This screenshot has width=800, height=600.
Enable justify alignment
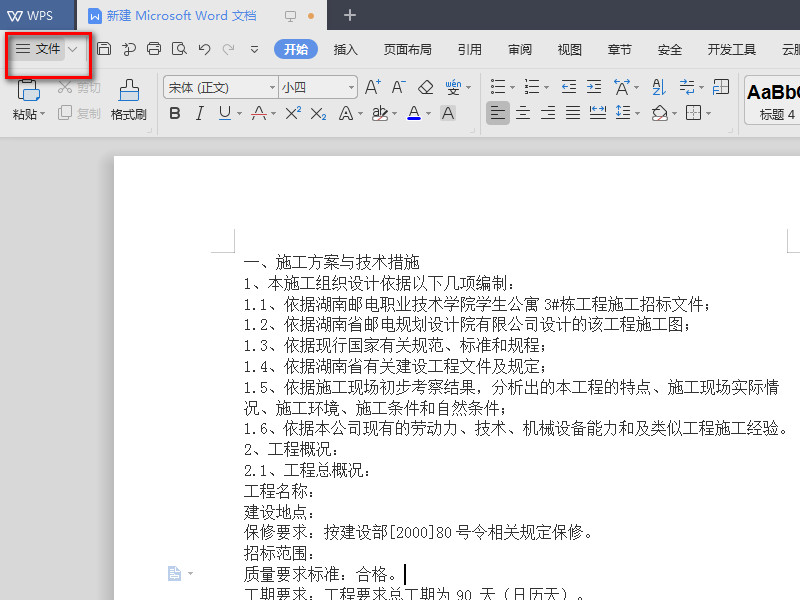pyautogui.click(x=571, y=113)
